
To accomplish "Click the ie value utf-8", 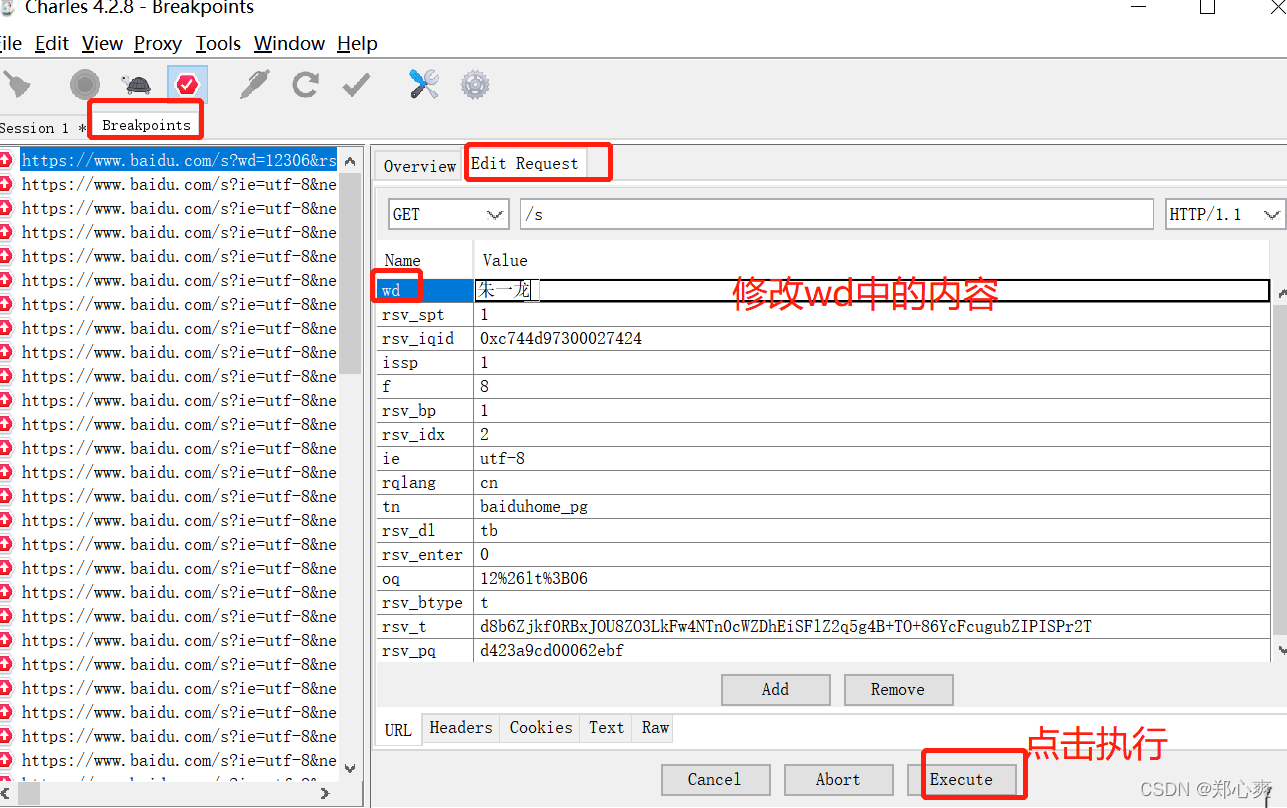I will [x=502, y=458].
